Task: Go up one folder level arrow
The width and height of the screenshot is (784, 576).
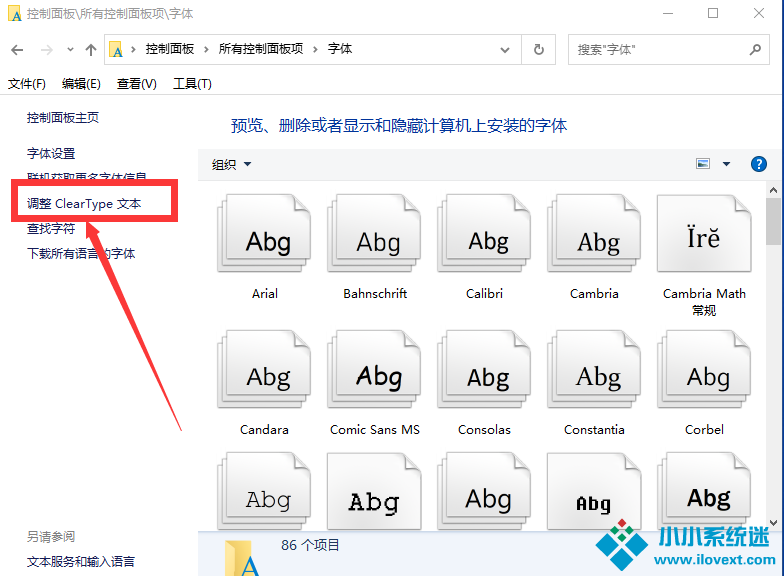Action: [90, 50]
